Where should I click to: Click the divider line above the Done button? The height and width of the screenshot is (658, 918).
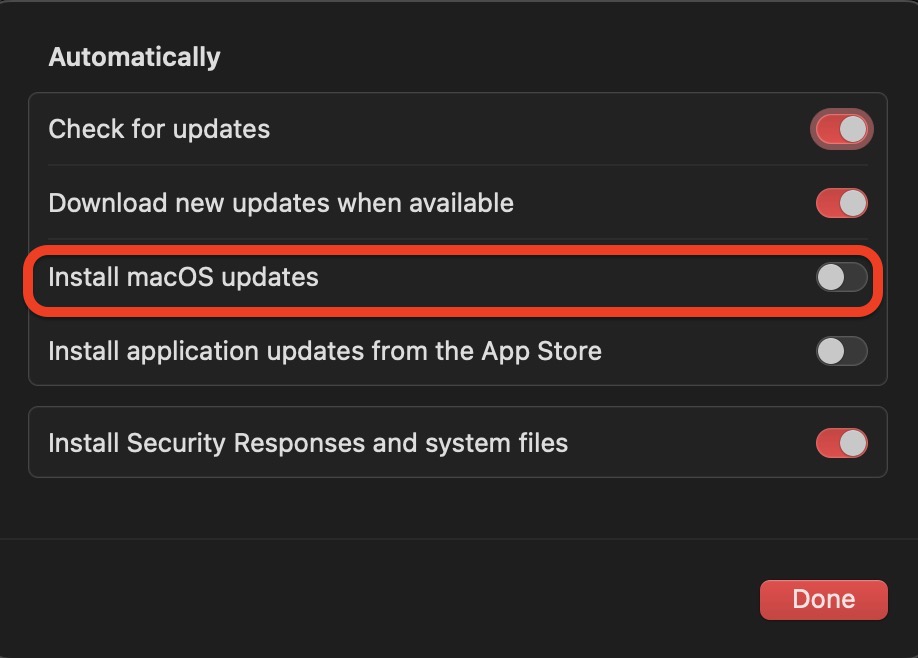click(x=459, y=539)
